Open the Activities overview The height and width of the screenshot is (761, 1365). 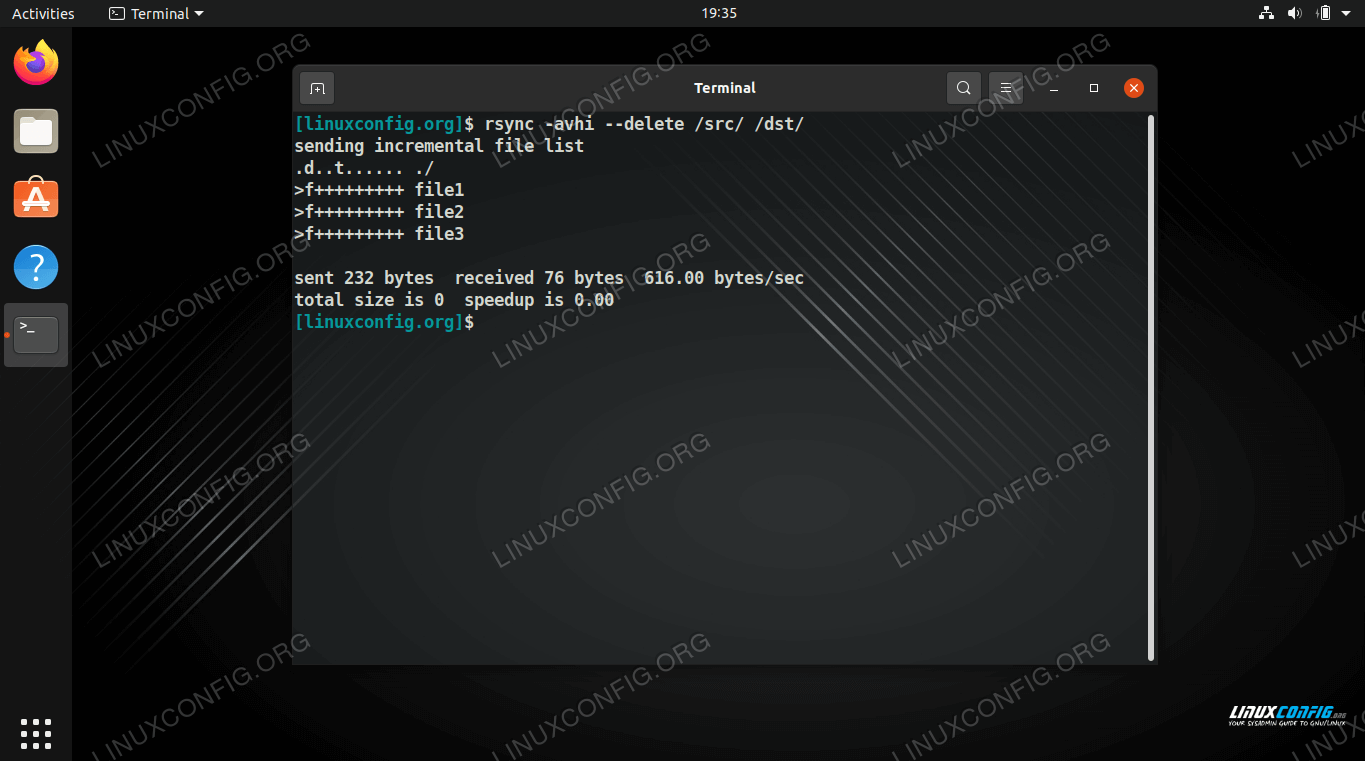pos(43,13)
